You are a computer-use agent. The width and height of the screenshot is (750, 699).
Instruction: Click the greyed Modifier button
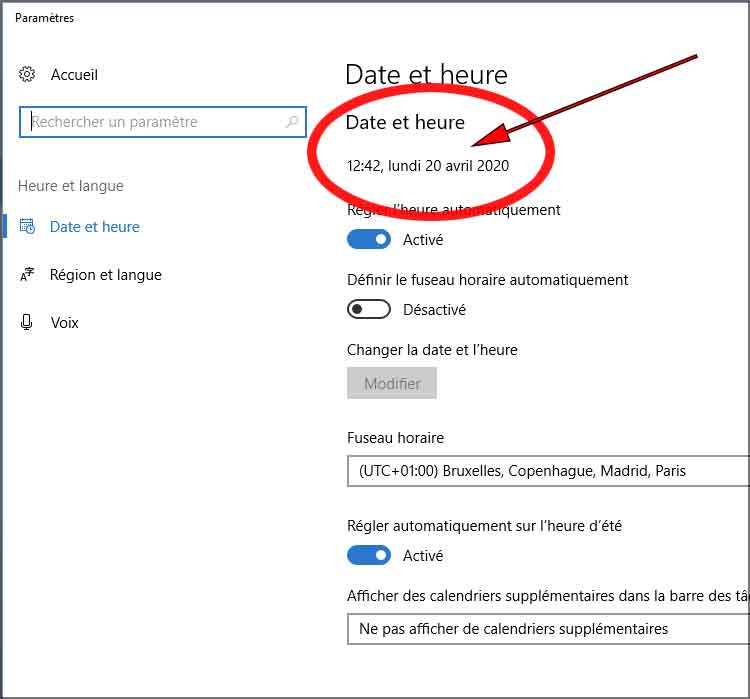pos(392,383)
